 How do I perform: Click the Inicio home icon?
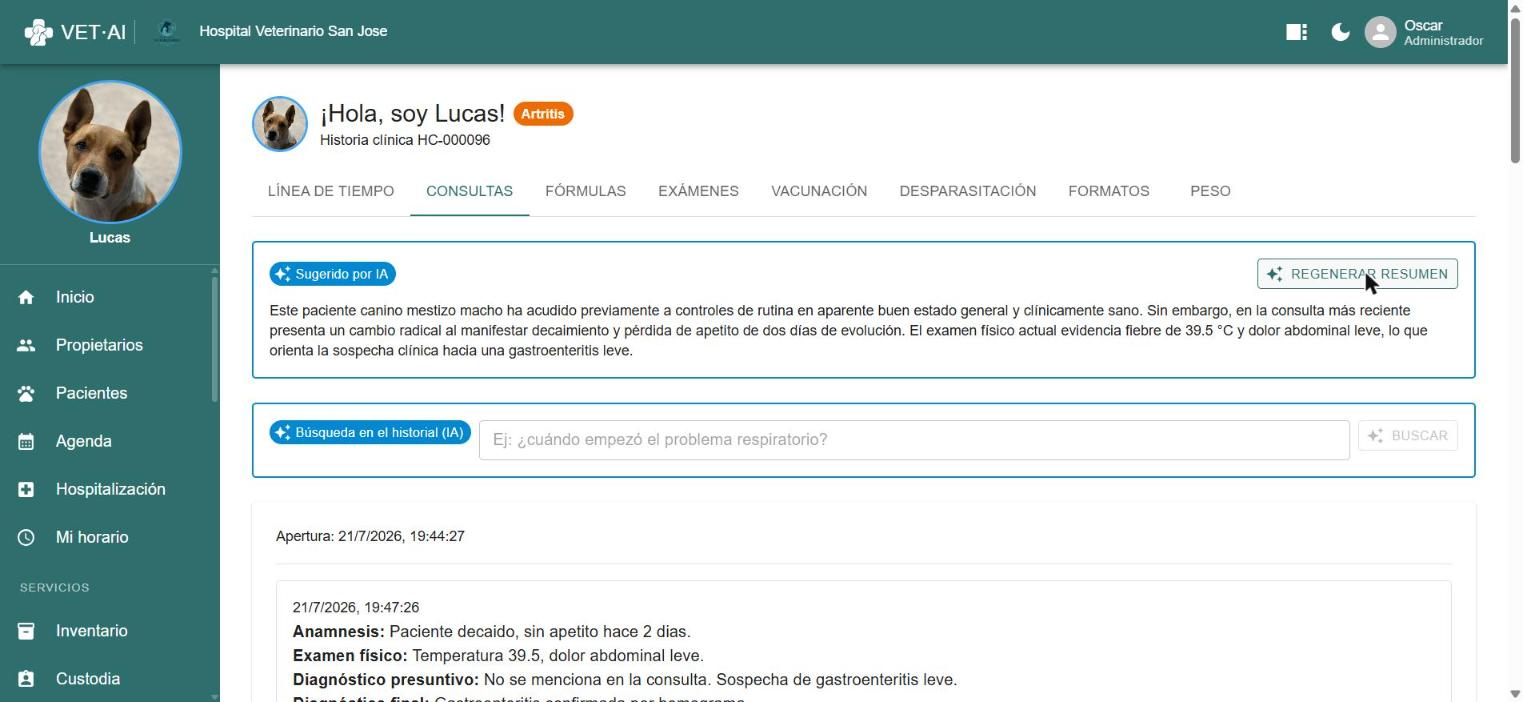(x=26, y=297)
